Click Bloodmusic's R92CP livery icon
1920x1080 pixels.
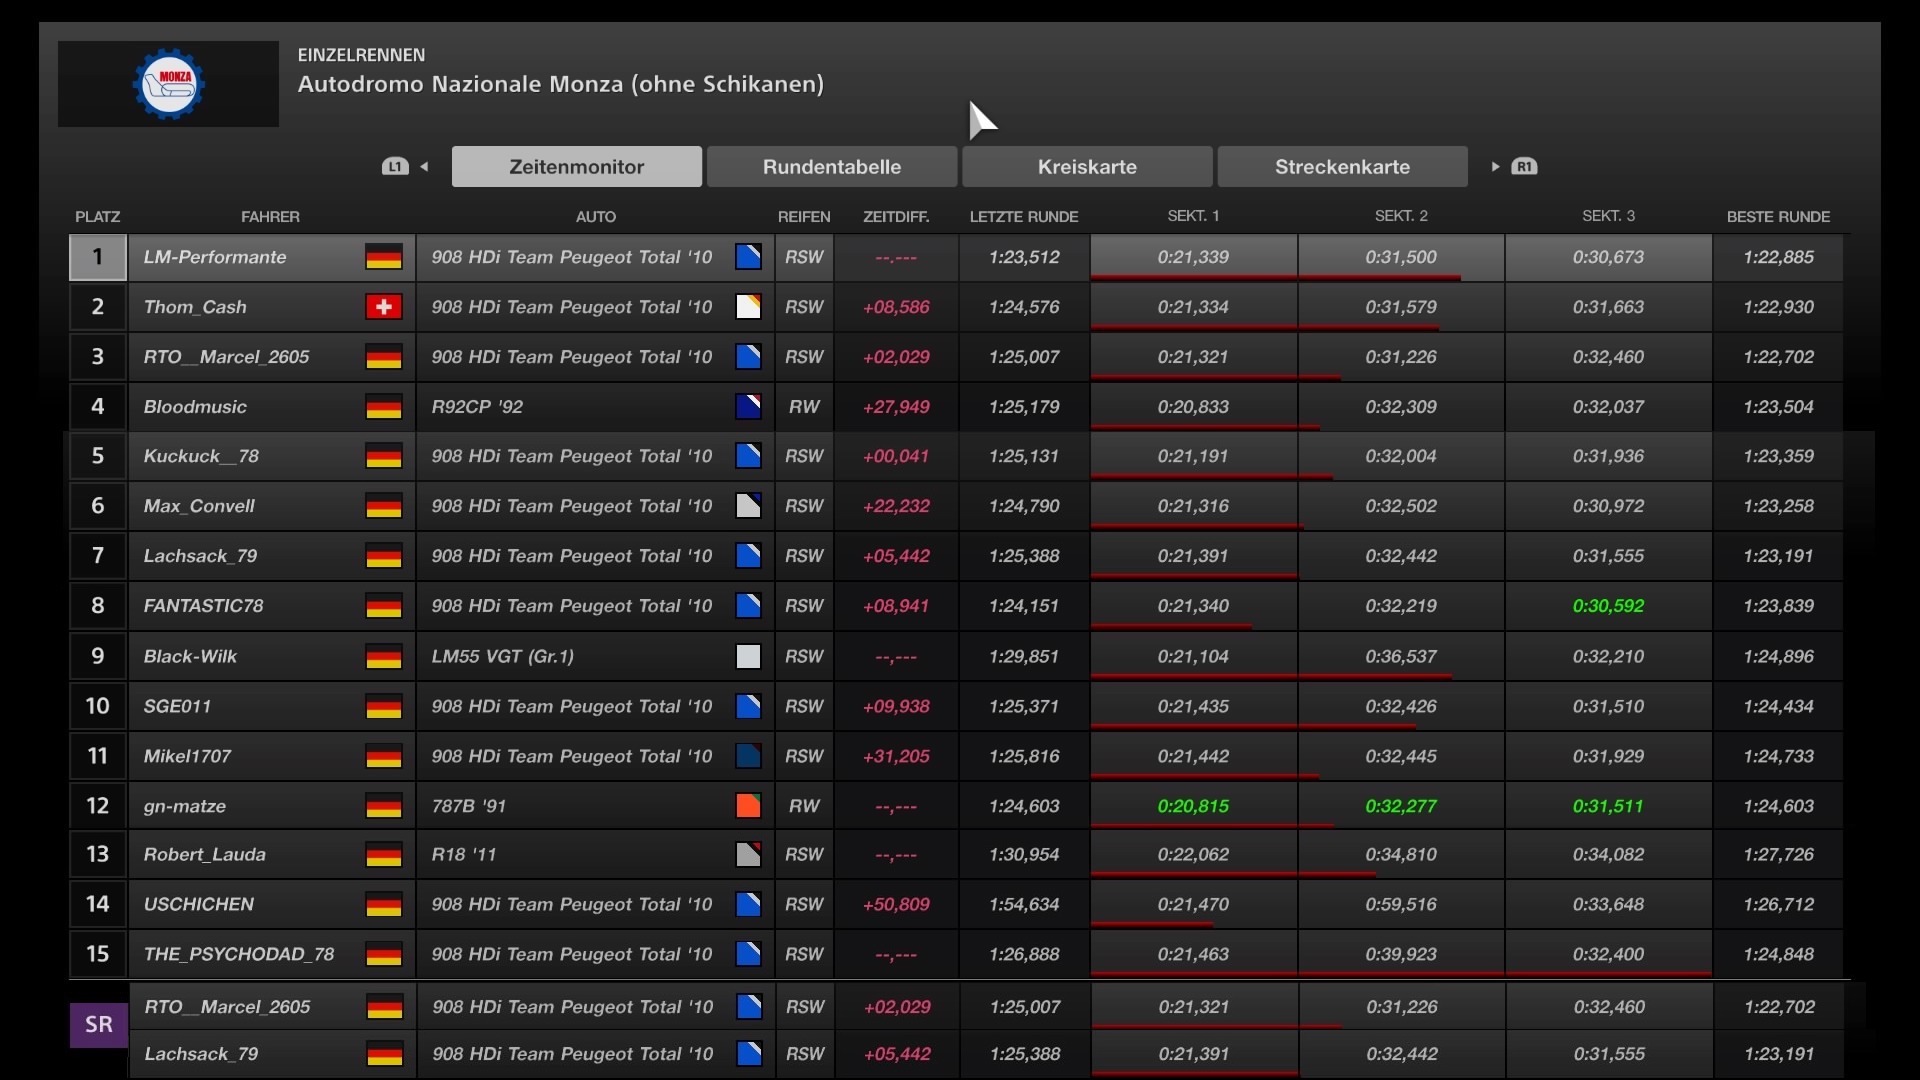click(748, 407)
